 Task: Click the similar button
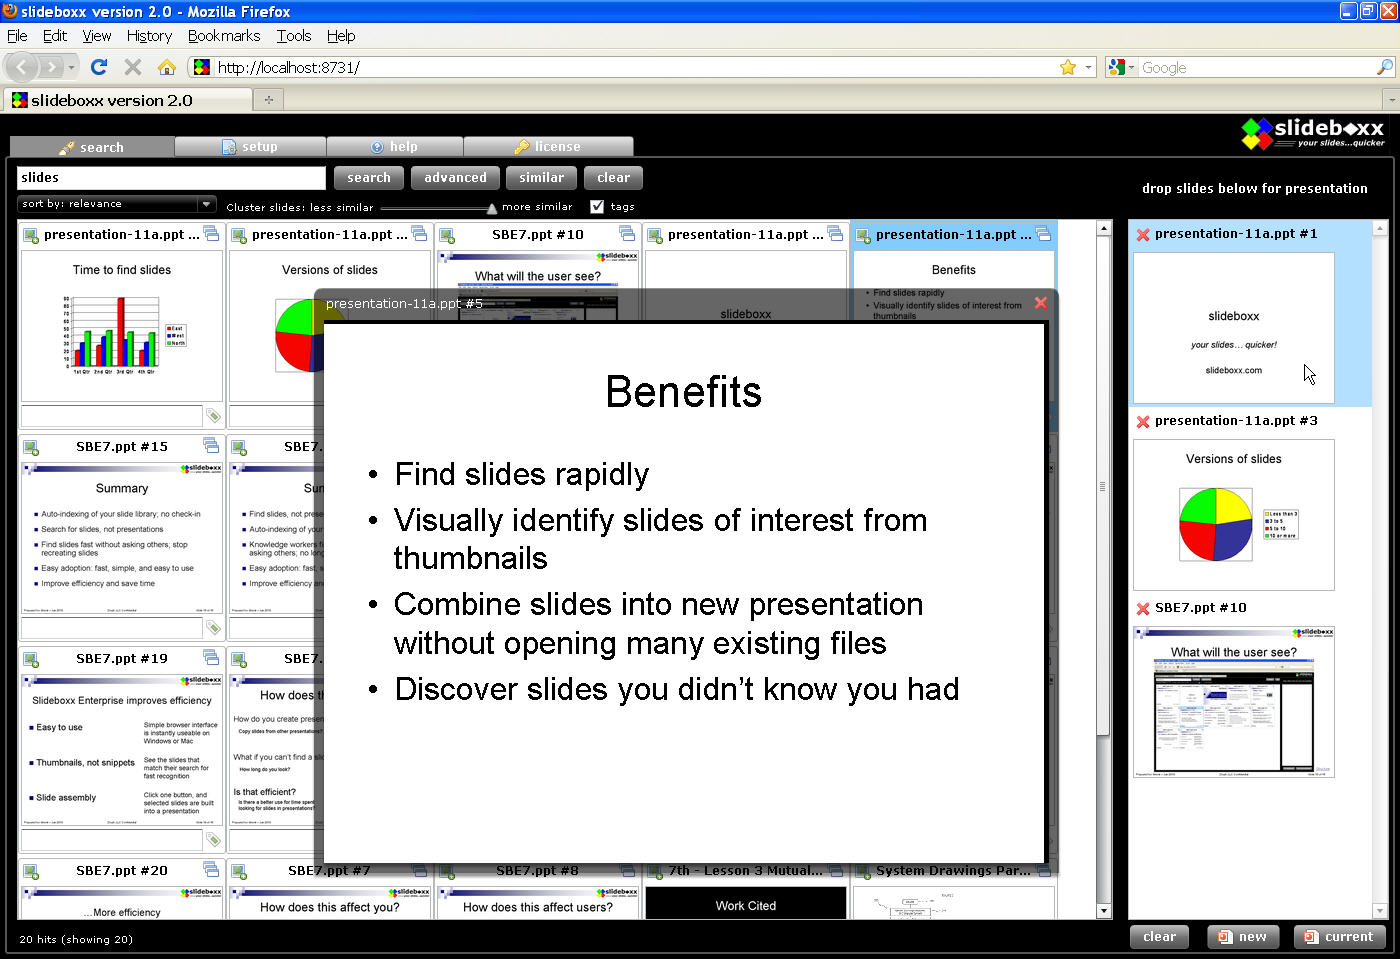542,178
